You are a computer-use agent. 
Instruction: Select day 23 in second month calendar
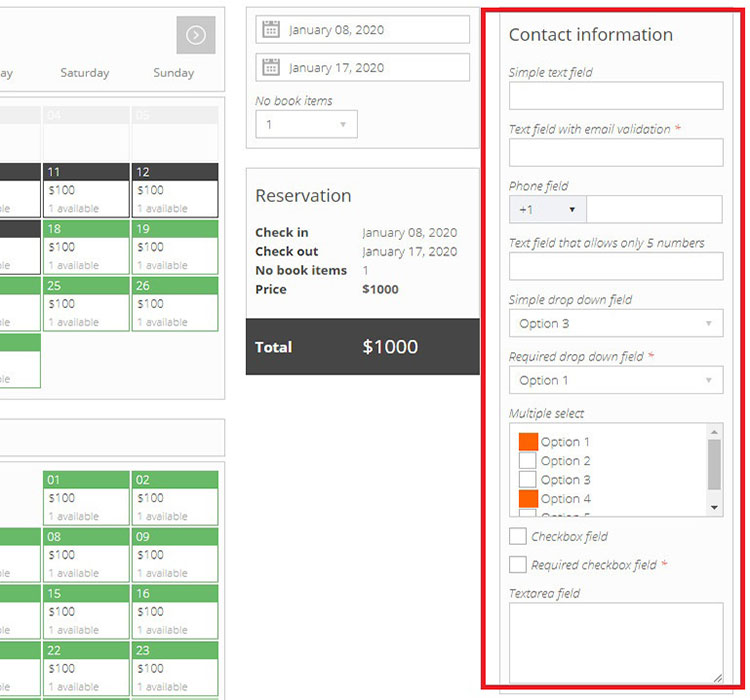[x=175, y=669]
